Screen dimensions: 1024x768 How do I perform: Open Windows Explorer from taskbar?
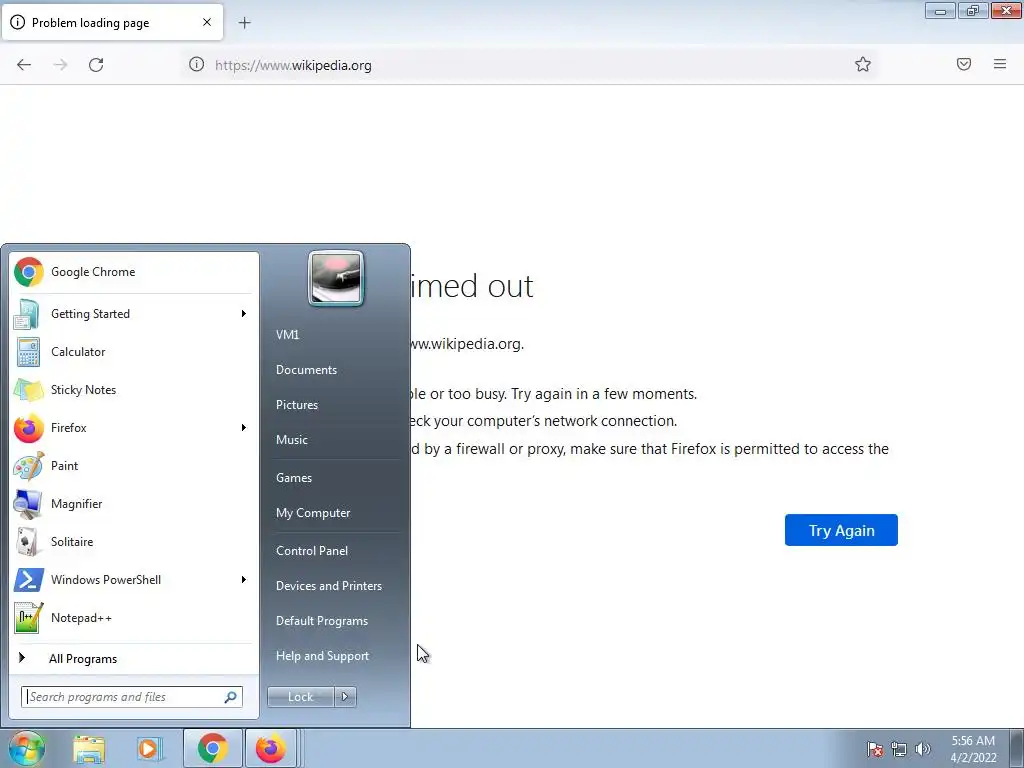coord(89,749)
